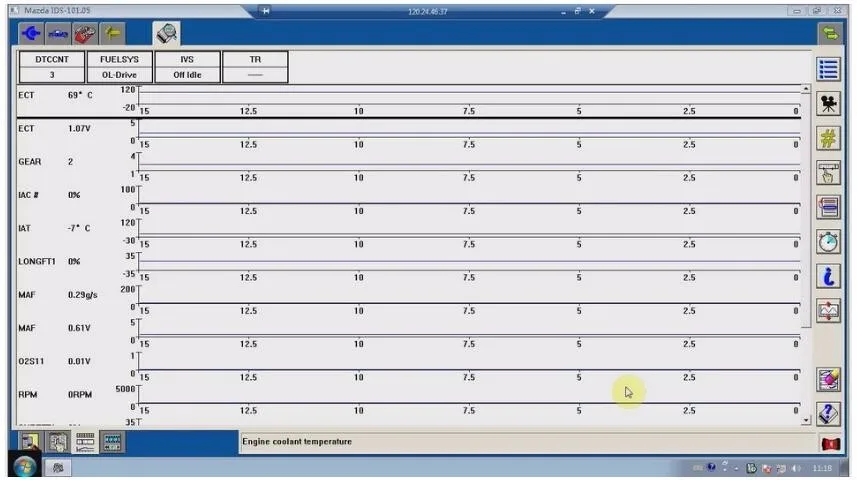
Task: Select the yellow arrow tab
Action: click(112, 34)
